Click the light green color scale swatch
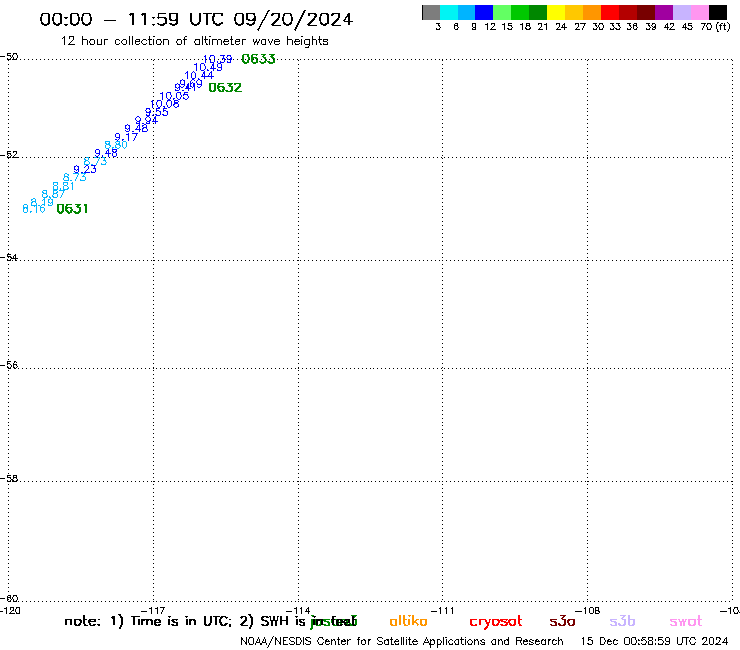The height and width of the screenshot is (650, 740). [x=502, y=12]
